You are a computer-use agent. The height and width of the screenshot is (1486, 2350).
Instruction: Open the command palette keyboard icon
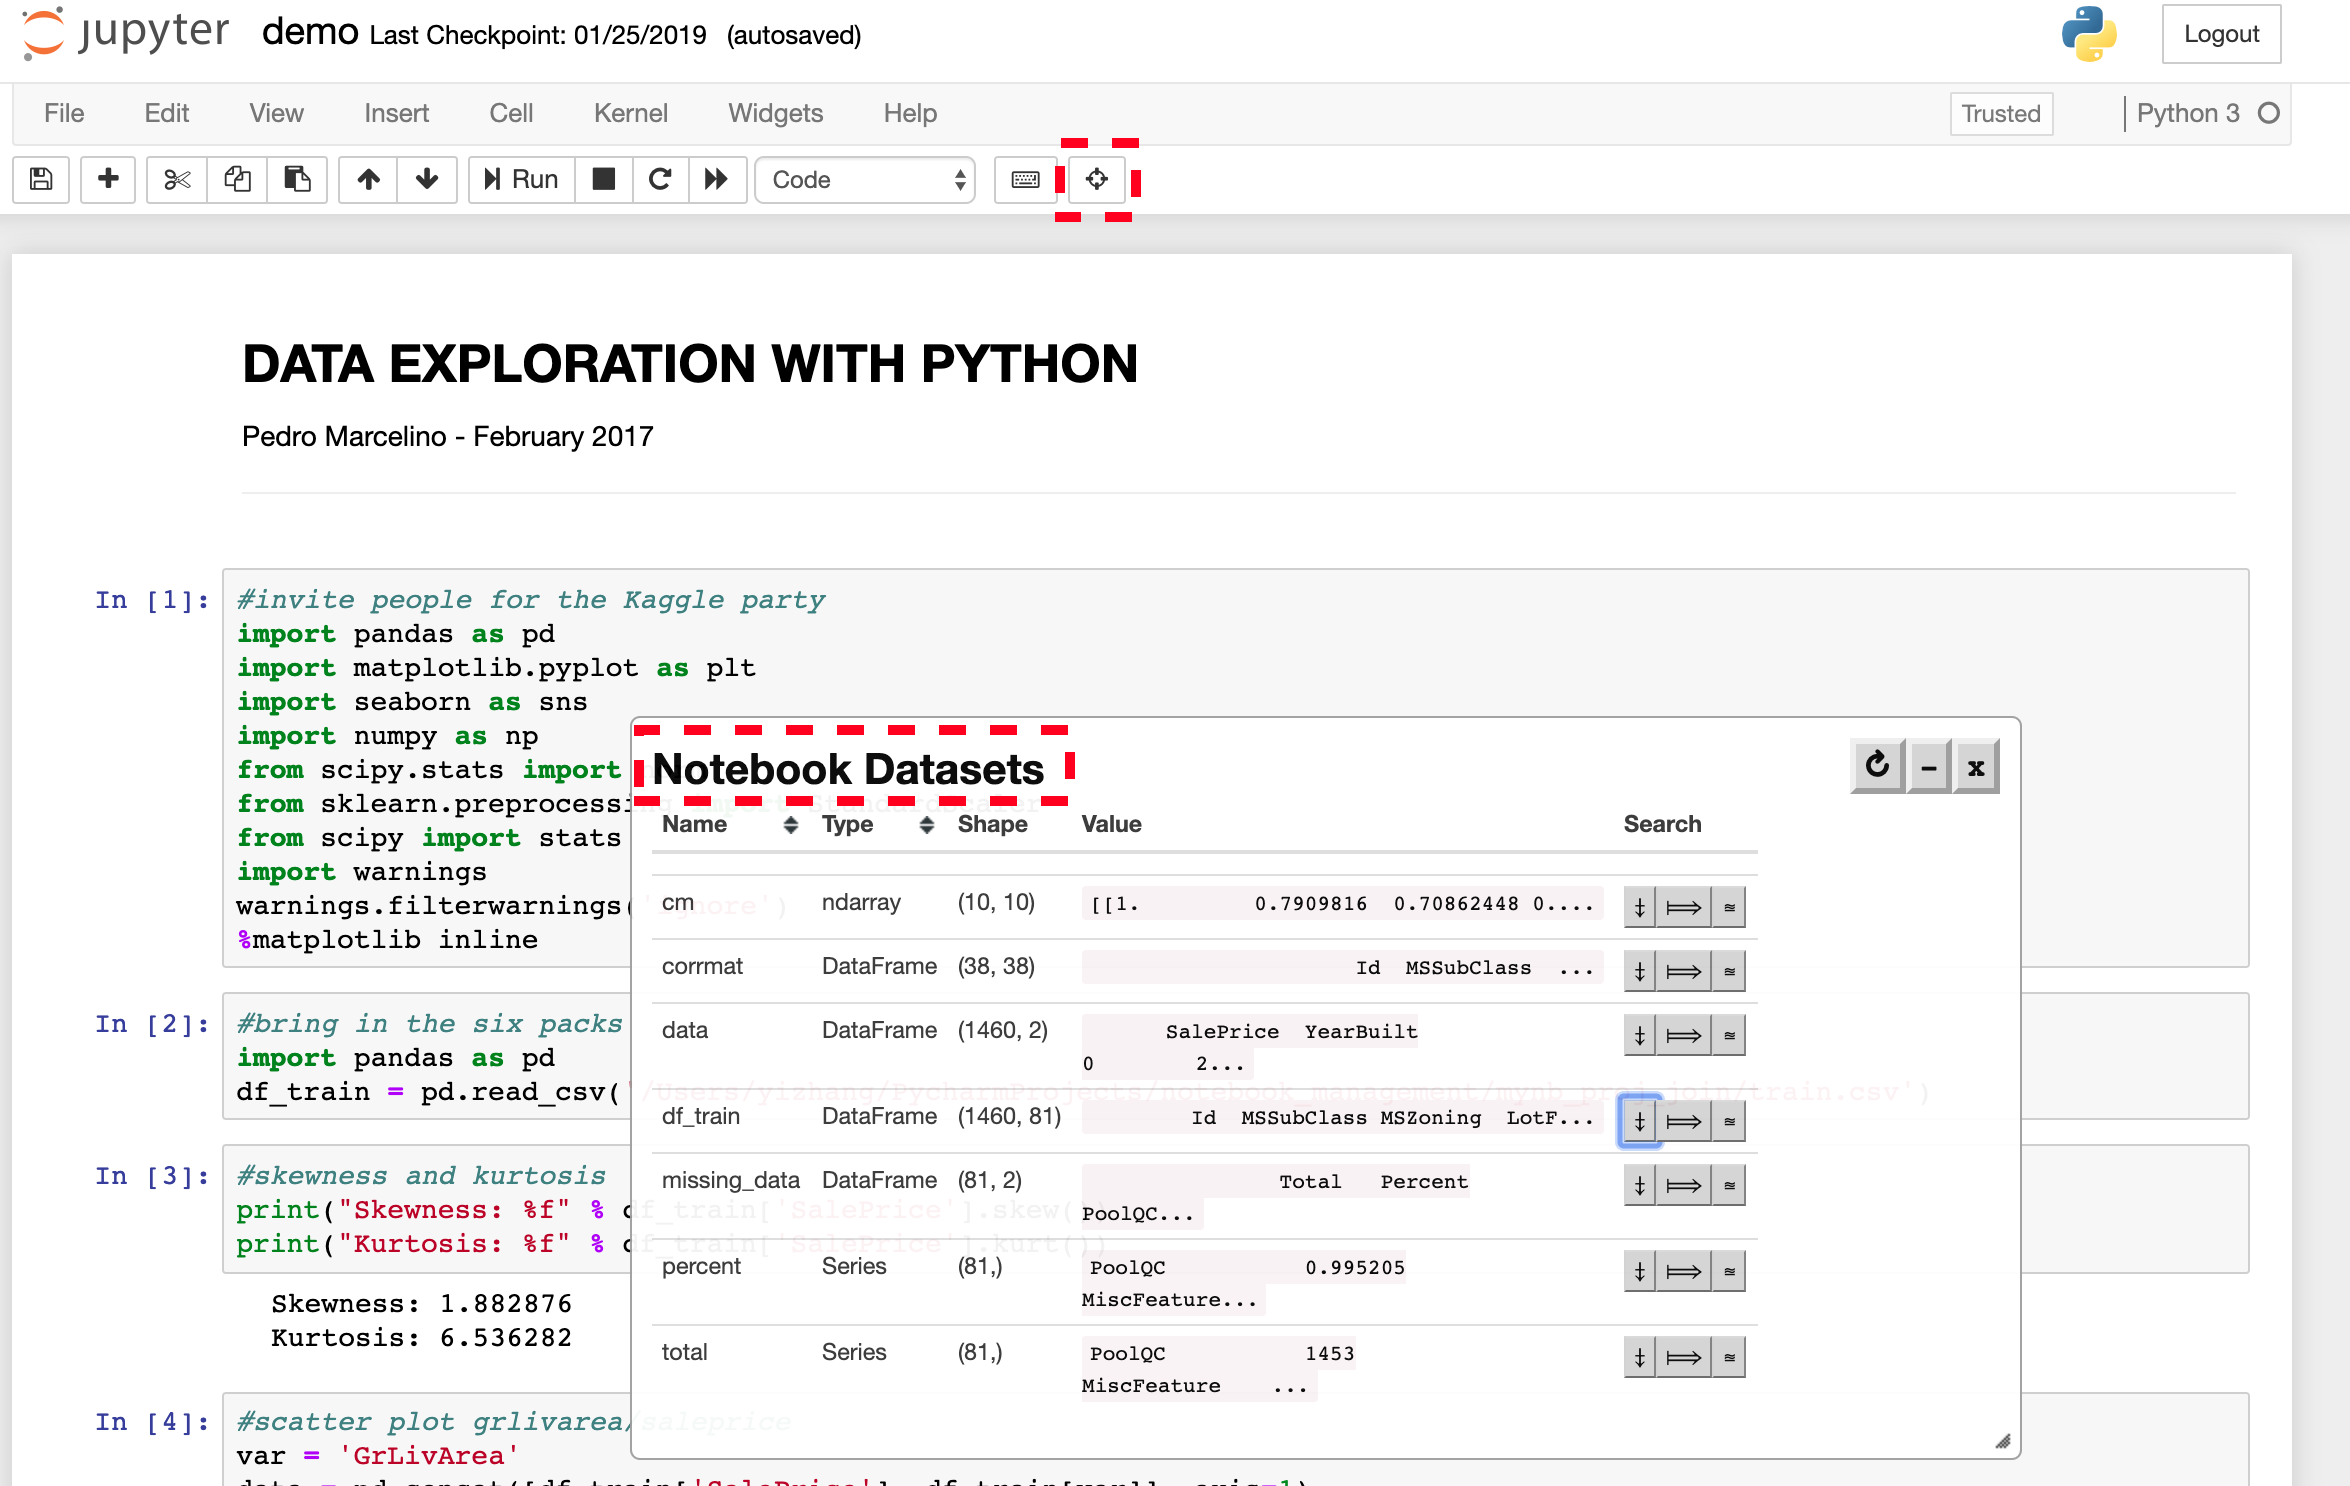pyautogui.click(x=1025, y=179)
